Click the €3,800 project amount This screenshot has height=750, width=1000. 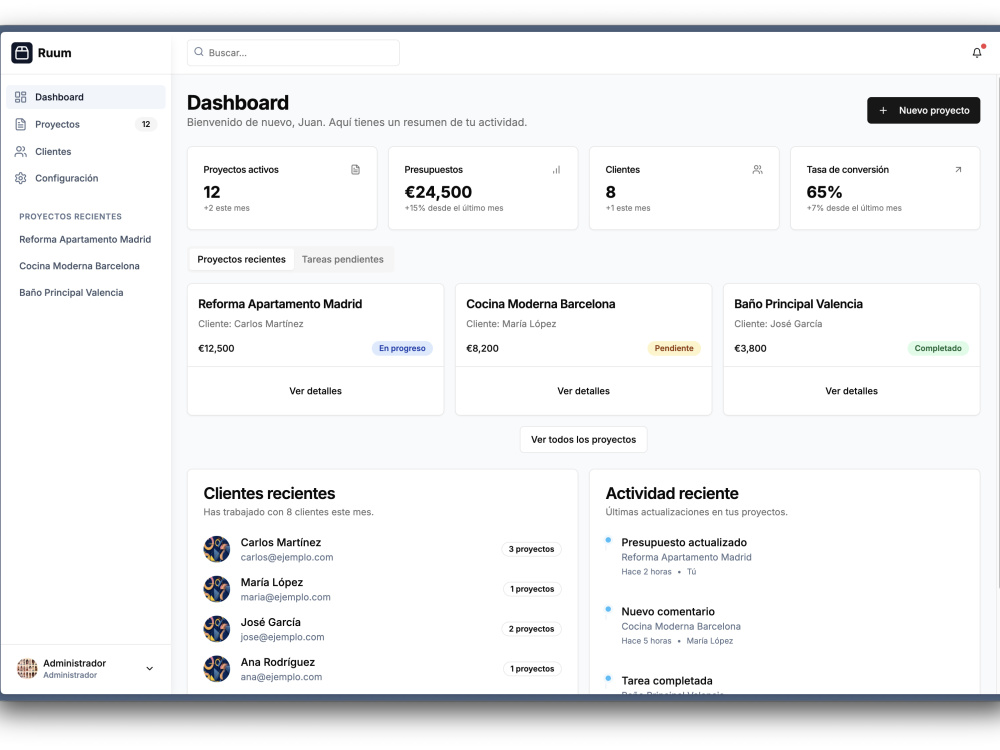750,348
